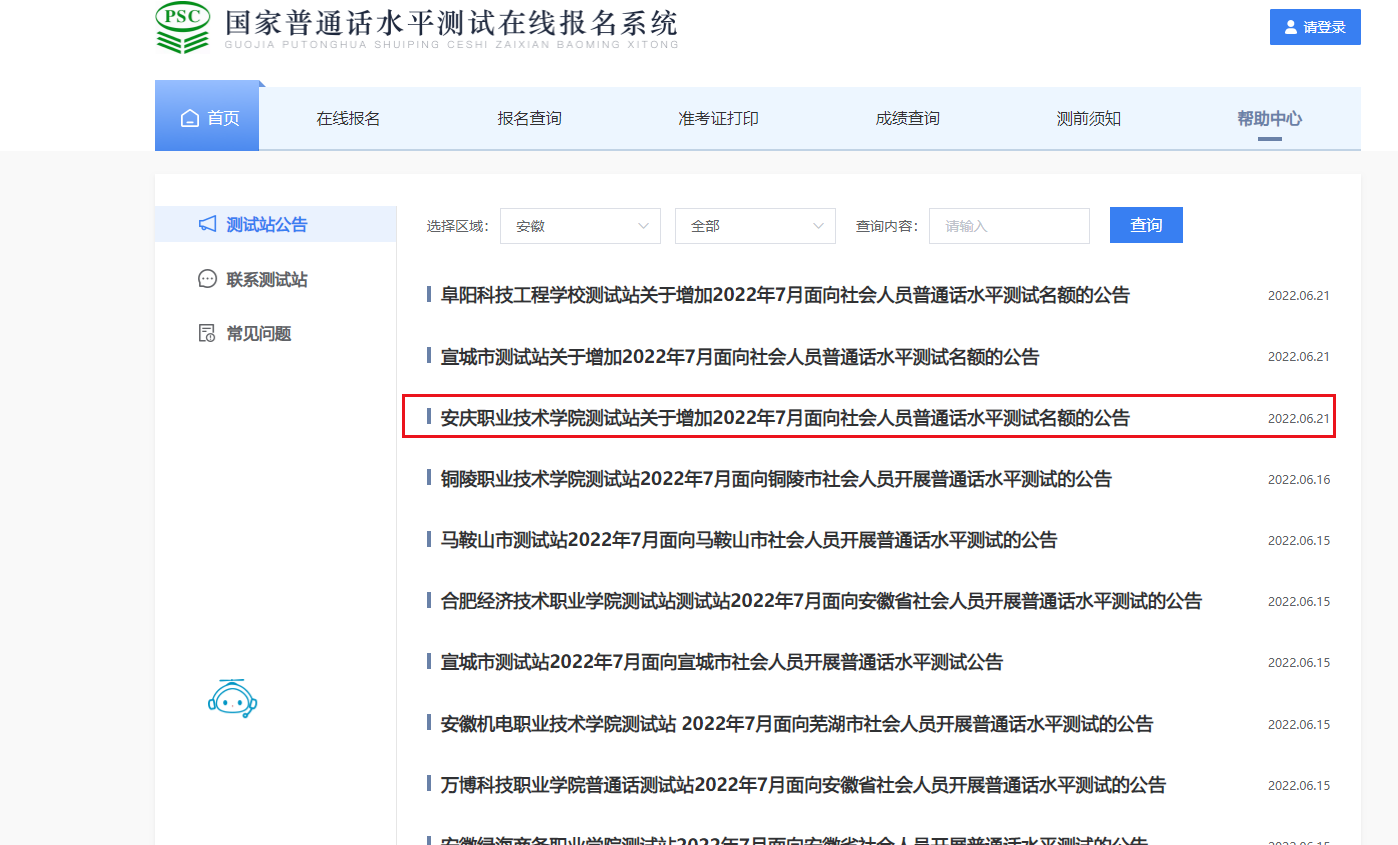Click the megaphone icon beside 测试站公告
Viewport: 1398px width, 845px height.
pos(207,224)
